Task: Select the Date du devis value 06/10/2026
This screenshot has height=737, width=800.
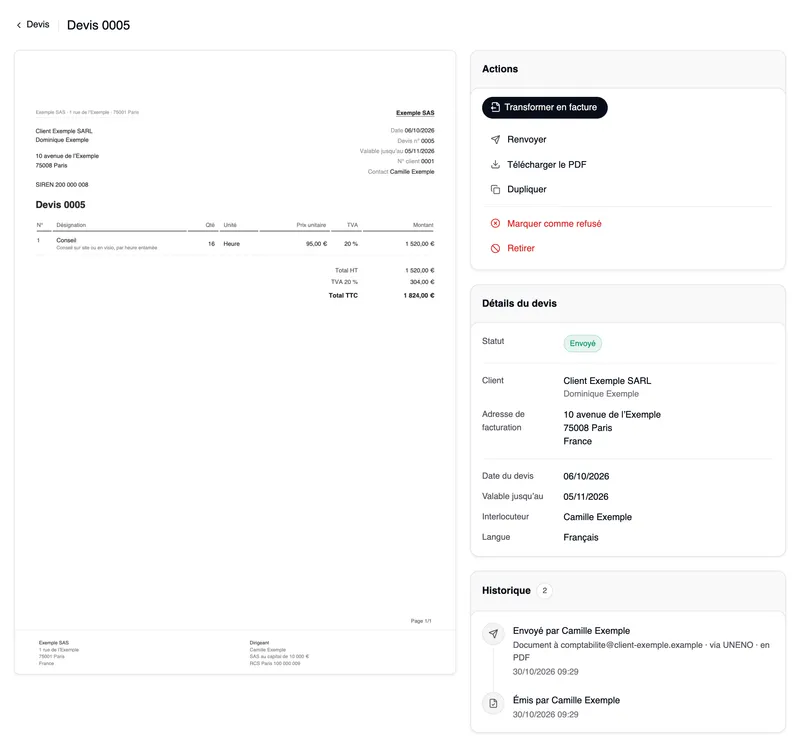Action: point(586,476)
